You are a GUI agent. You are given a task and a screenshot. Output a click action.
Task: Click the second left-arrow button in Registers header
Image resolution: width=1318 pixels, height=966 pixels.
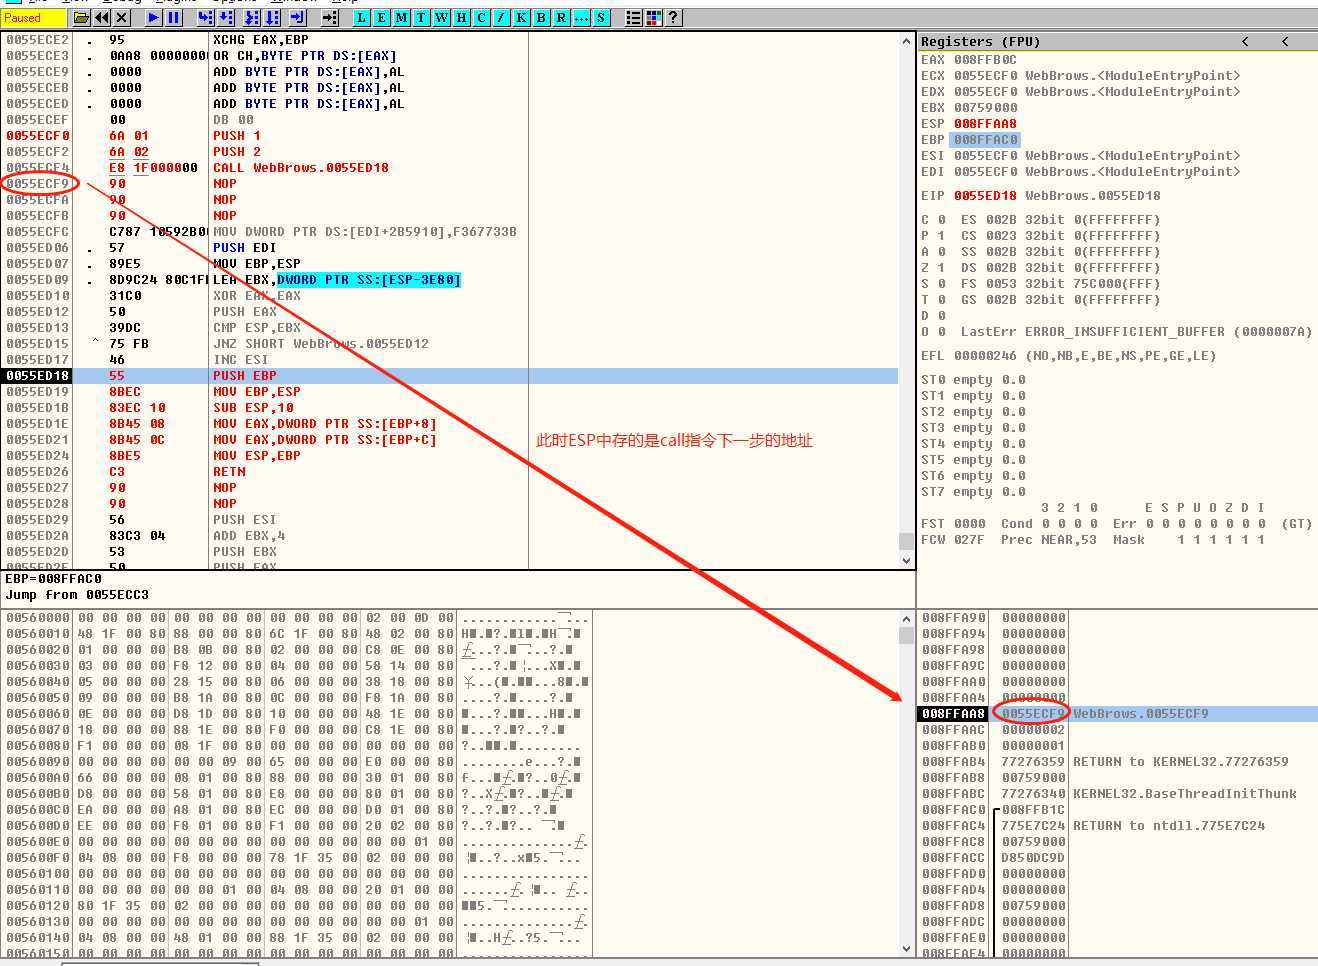click(1285, 41)
